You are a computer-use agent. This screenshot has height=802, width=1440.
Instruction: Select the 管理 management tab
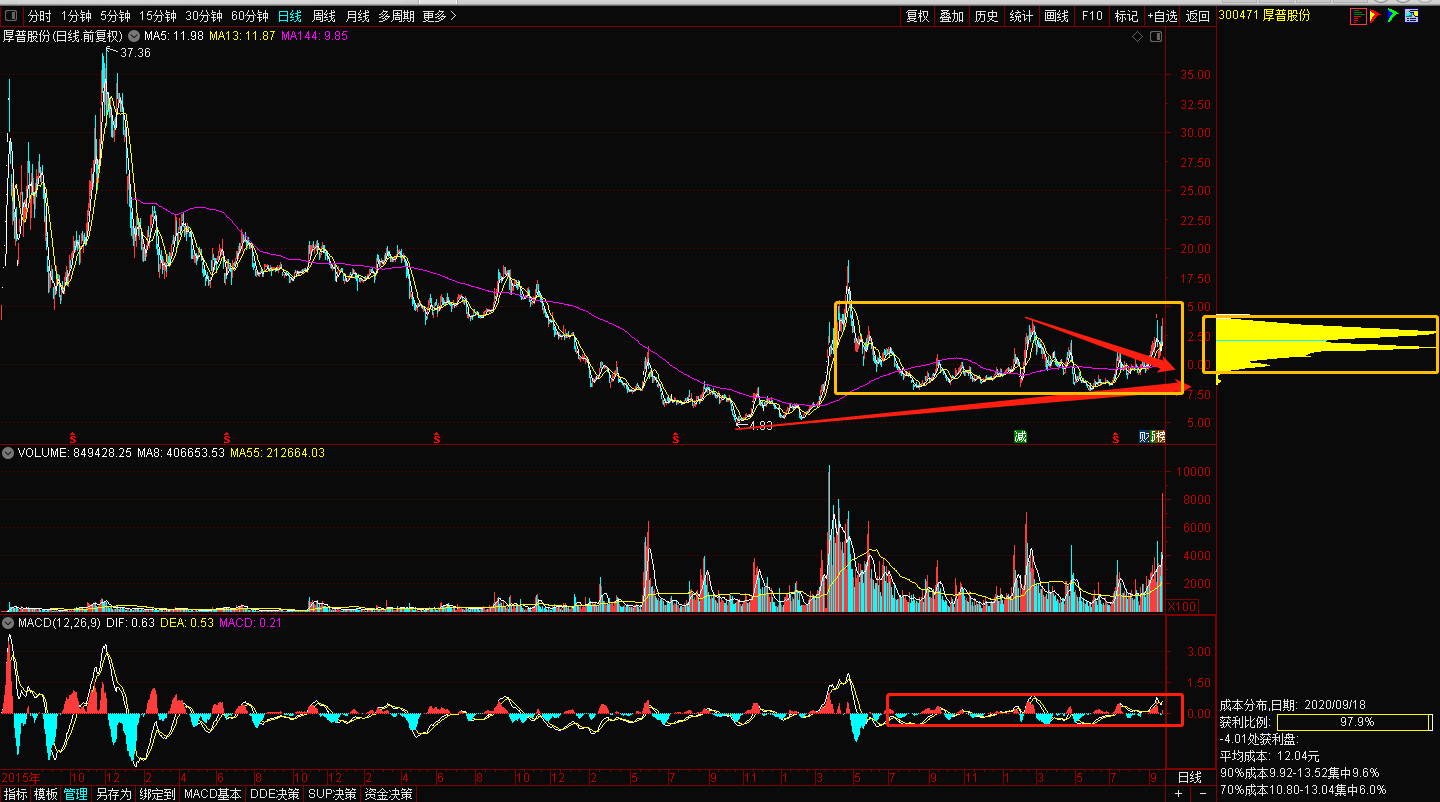(x=75, y=794)
